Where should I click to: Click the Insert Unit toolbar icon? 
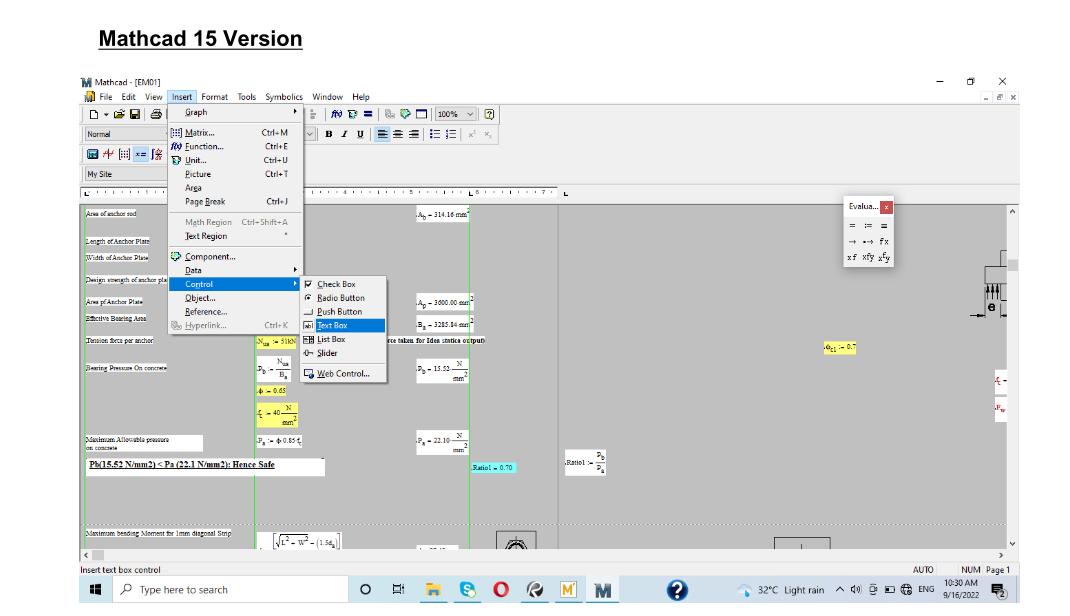point(353,113)
